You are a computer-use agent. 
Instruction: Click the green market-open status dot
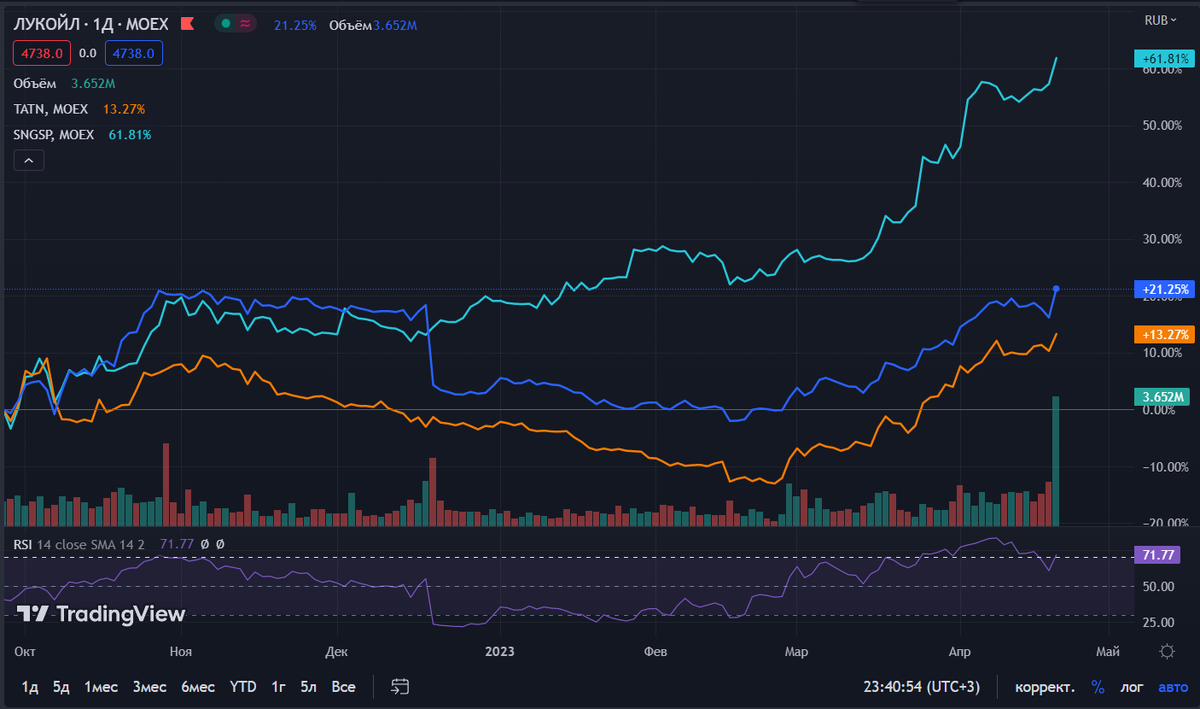coord(227,23)
